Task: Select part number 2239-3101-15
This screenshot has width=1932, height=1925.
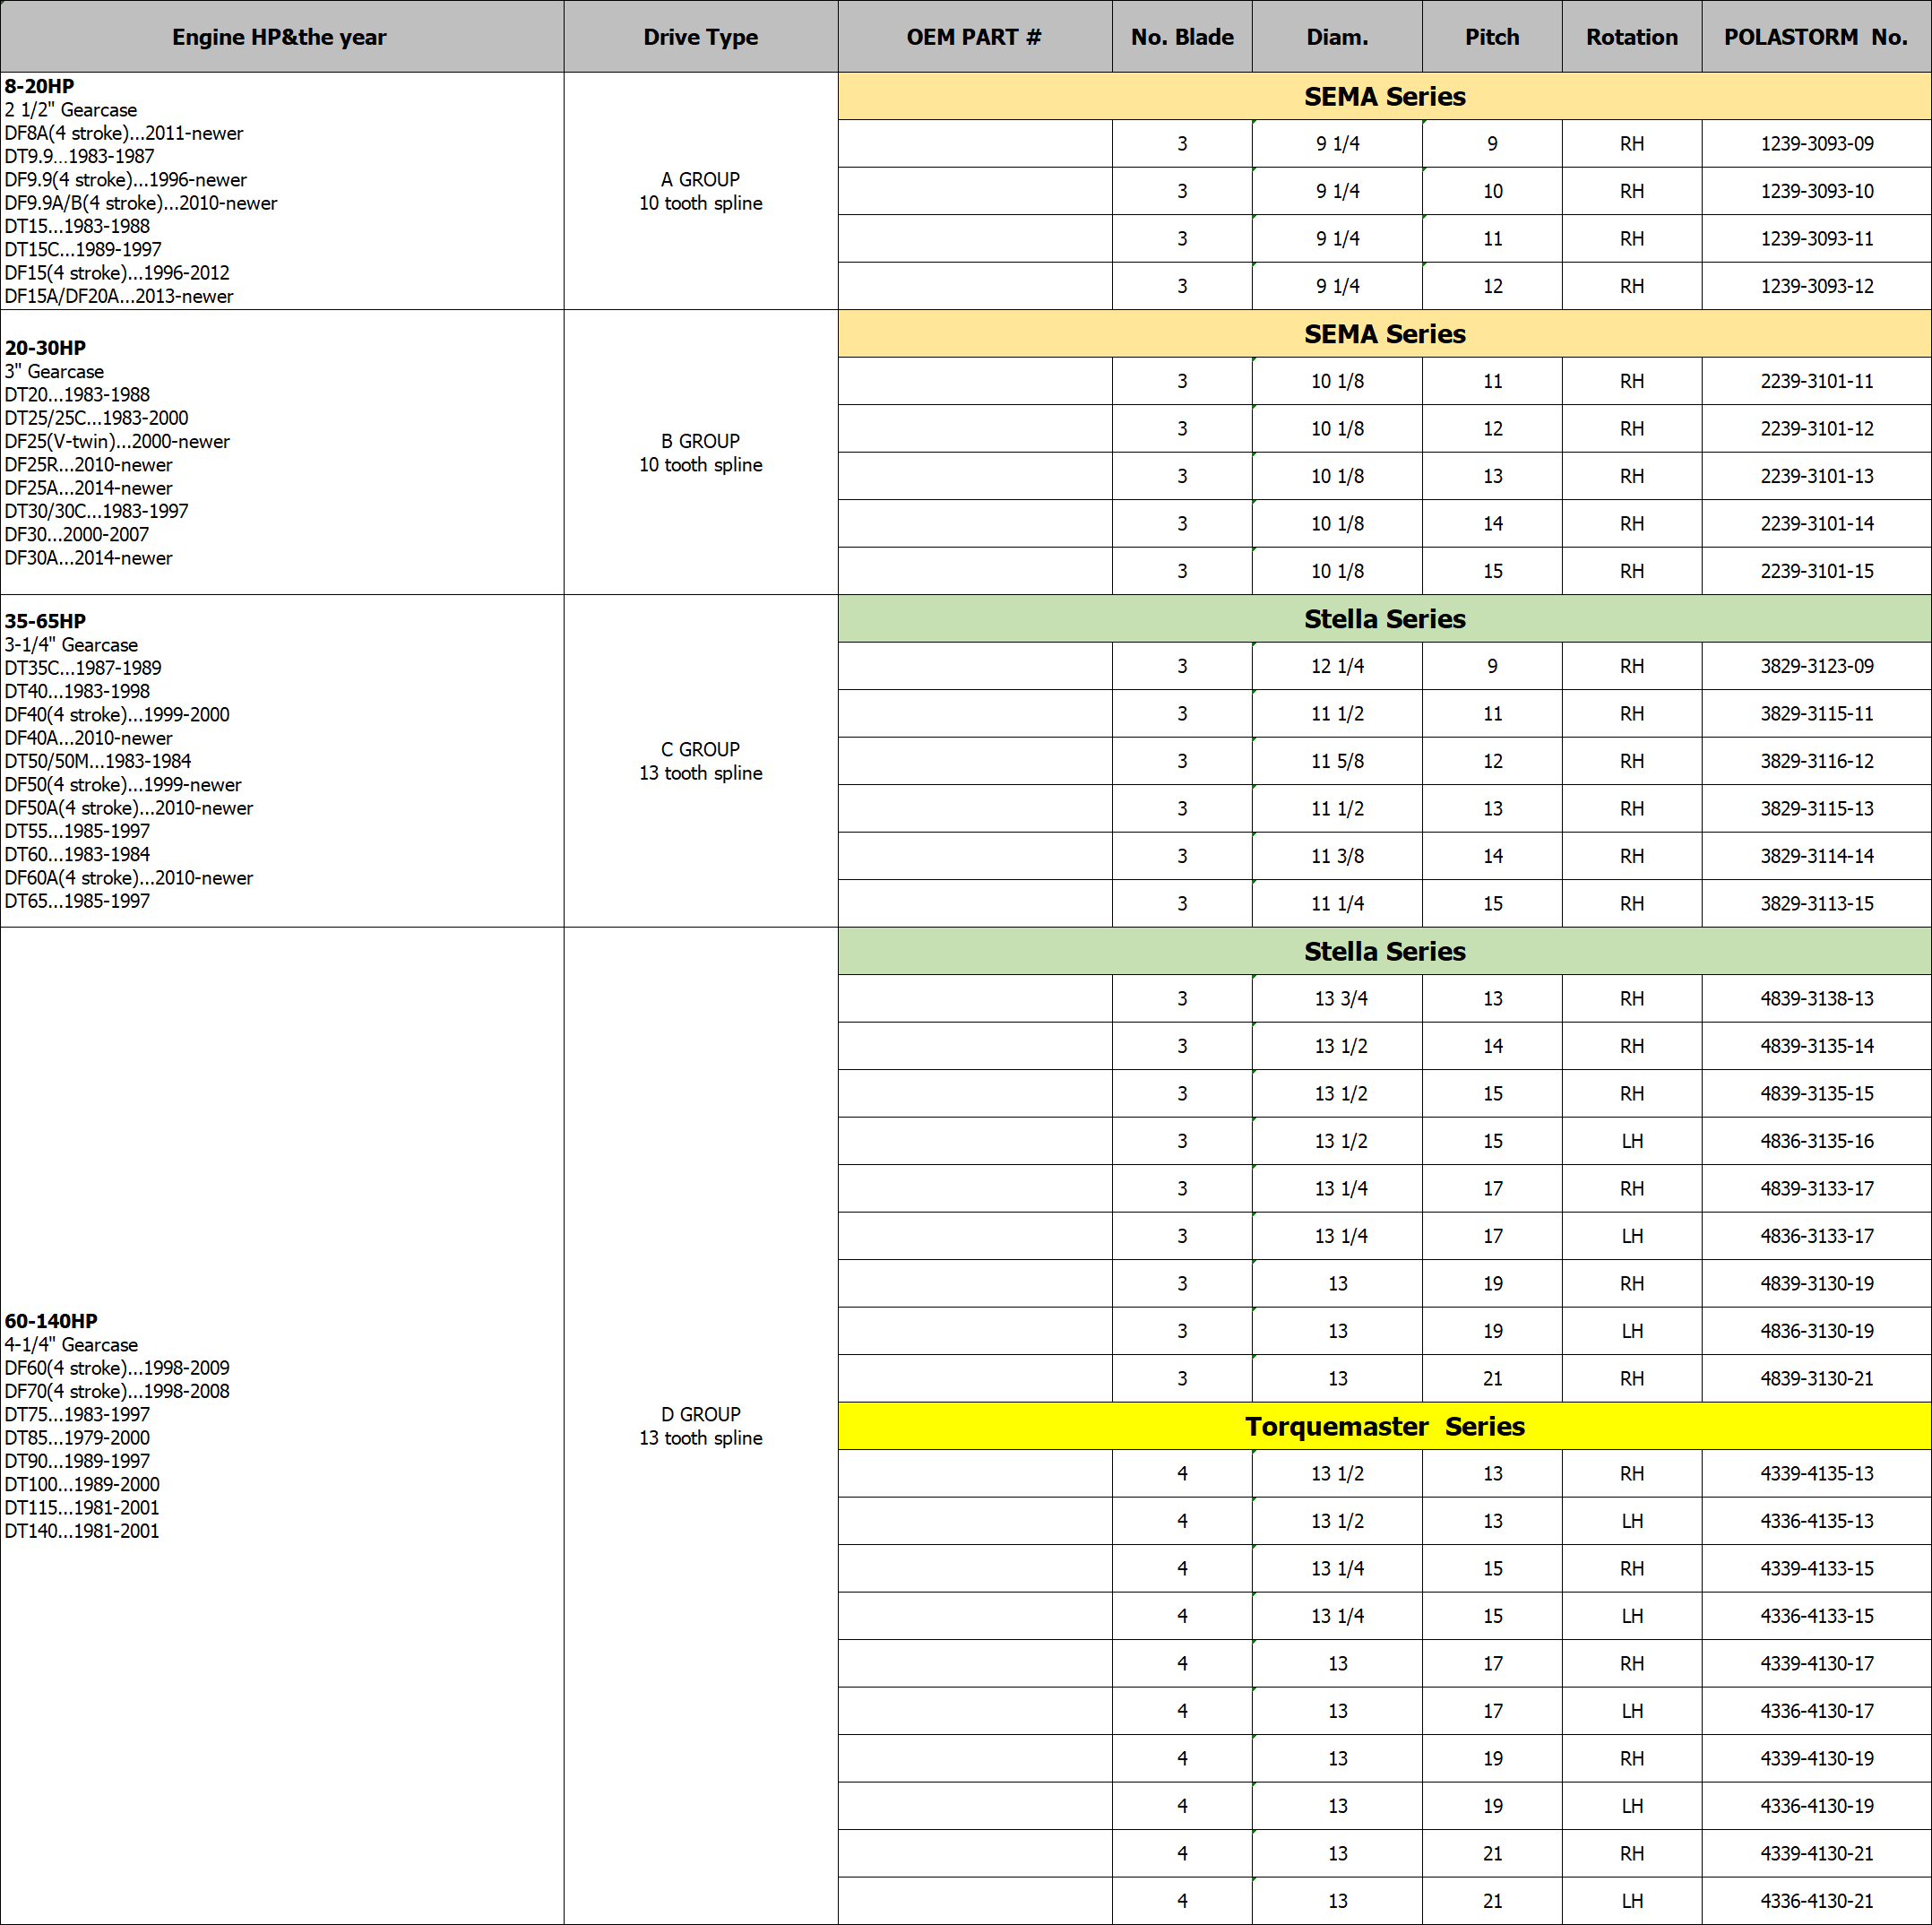Action: [1817, 571]
